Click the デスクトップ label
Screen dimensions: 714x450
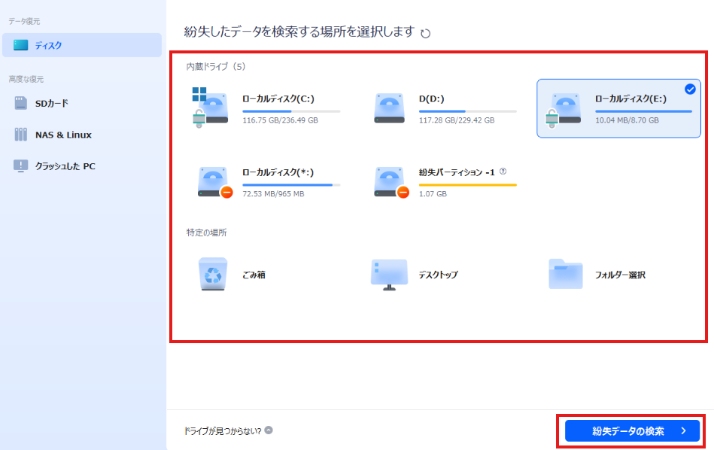tap(438, 275)
